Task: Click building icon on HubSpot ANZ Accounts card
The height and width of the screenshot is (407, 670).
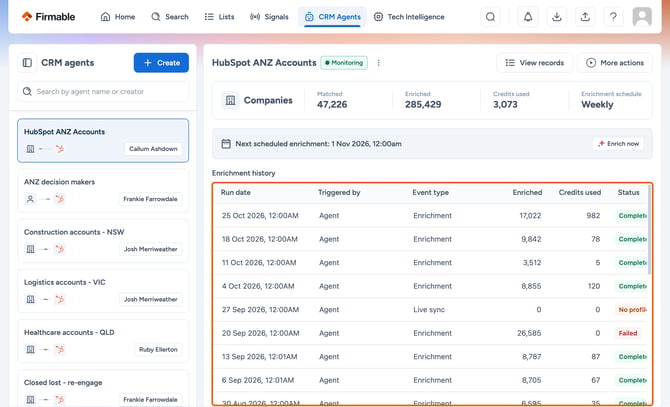Action: point(30,149)
